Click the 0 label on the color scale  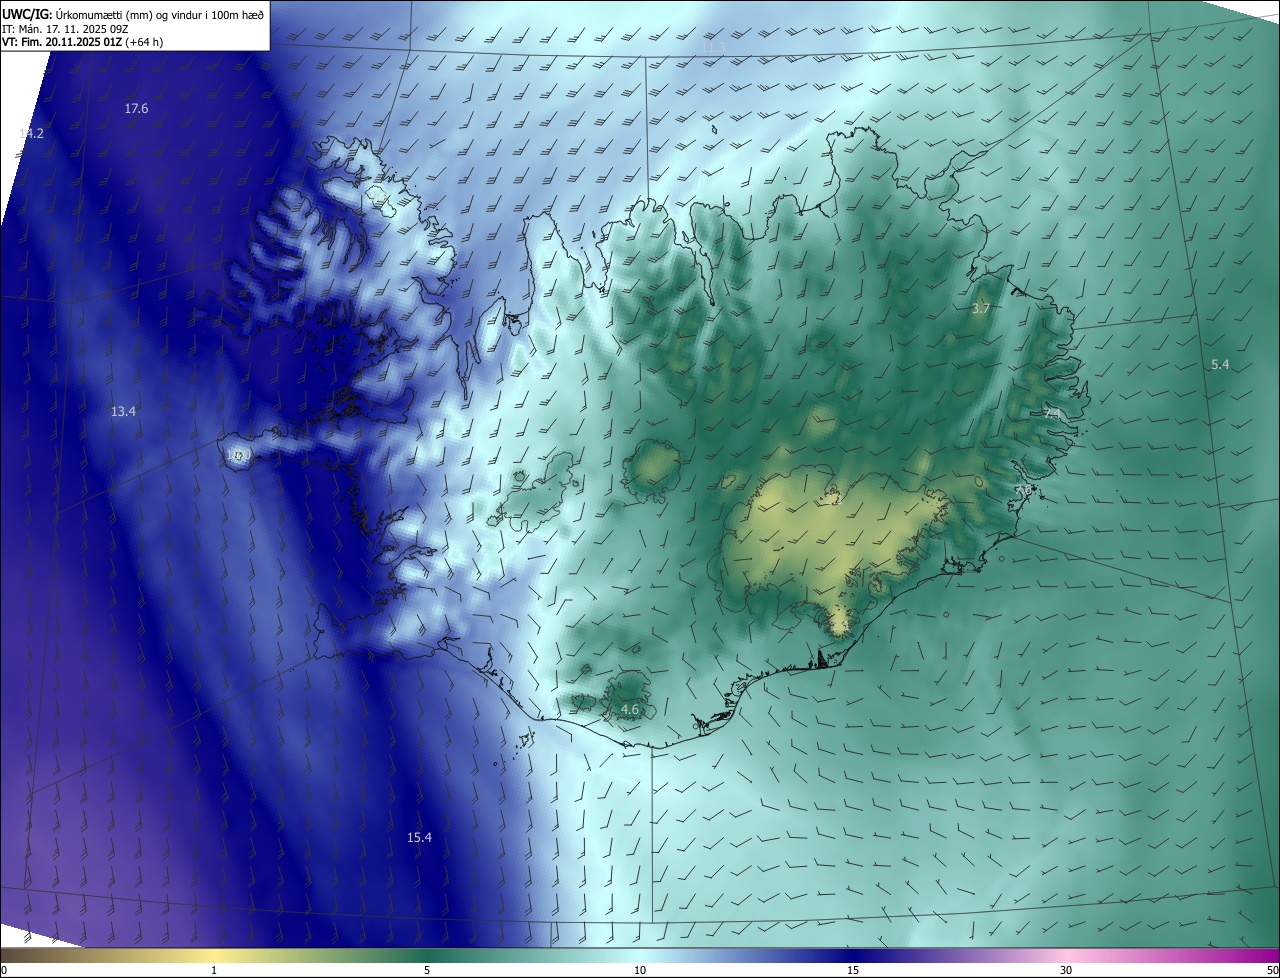[4, 970]
